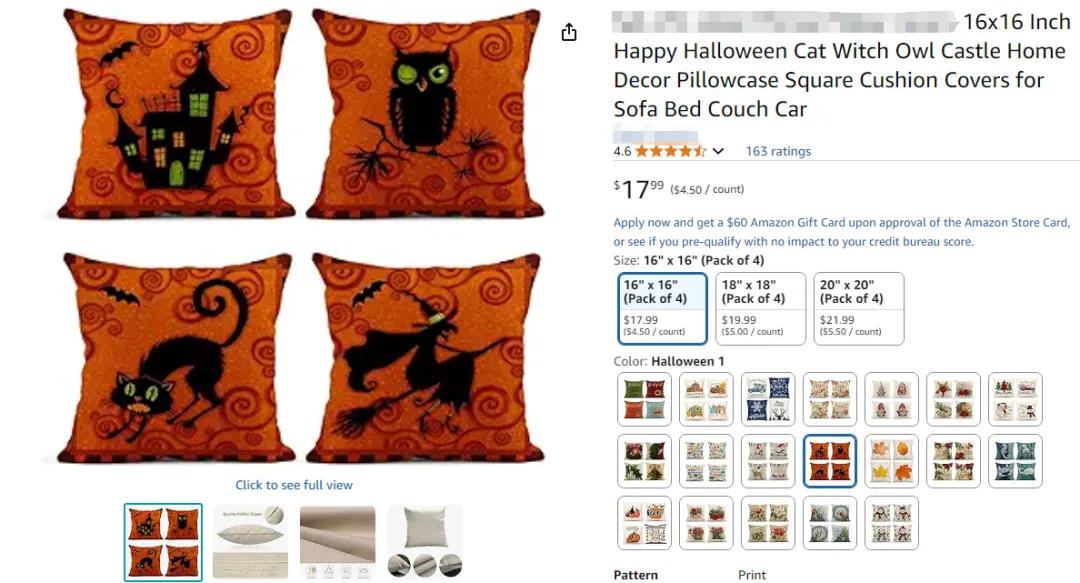Show the fabric texture close-up thumbnail
1080x583 pixels.
click(337, 542)
